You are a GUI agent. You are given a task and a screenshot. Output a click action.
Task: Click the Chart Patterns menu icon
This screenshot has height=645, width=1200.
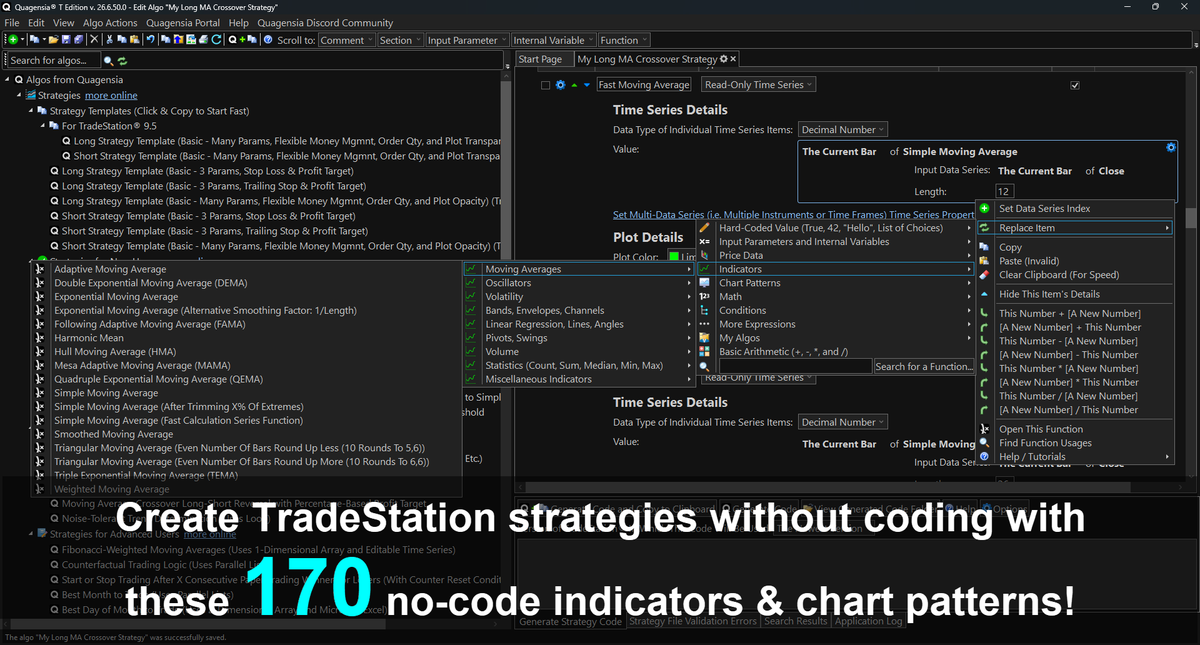(x=705, y=283)
